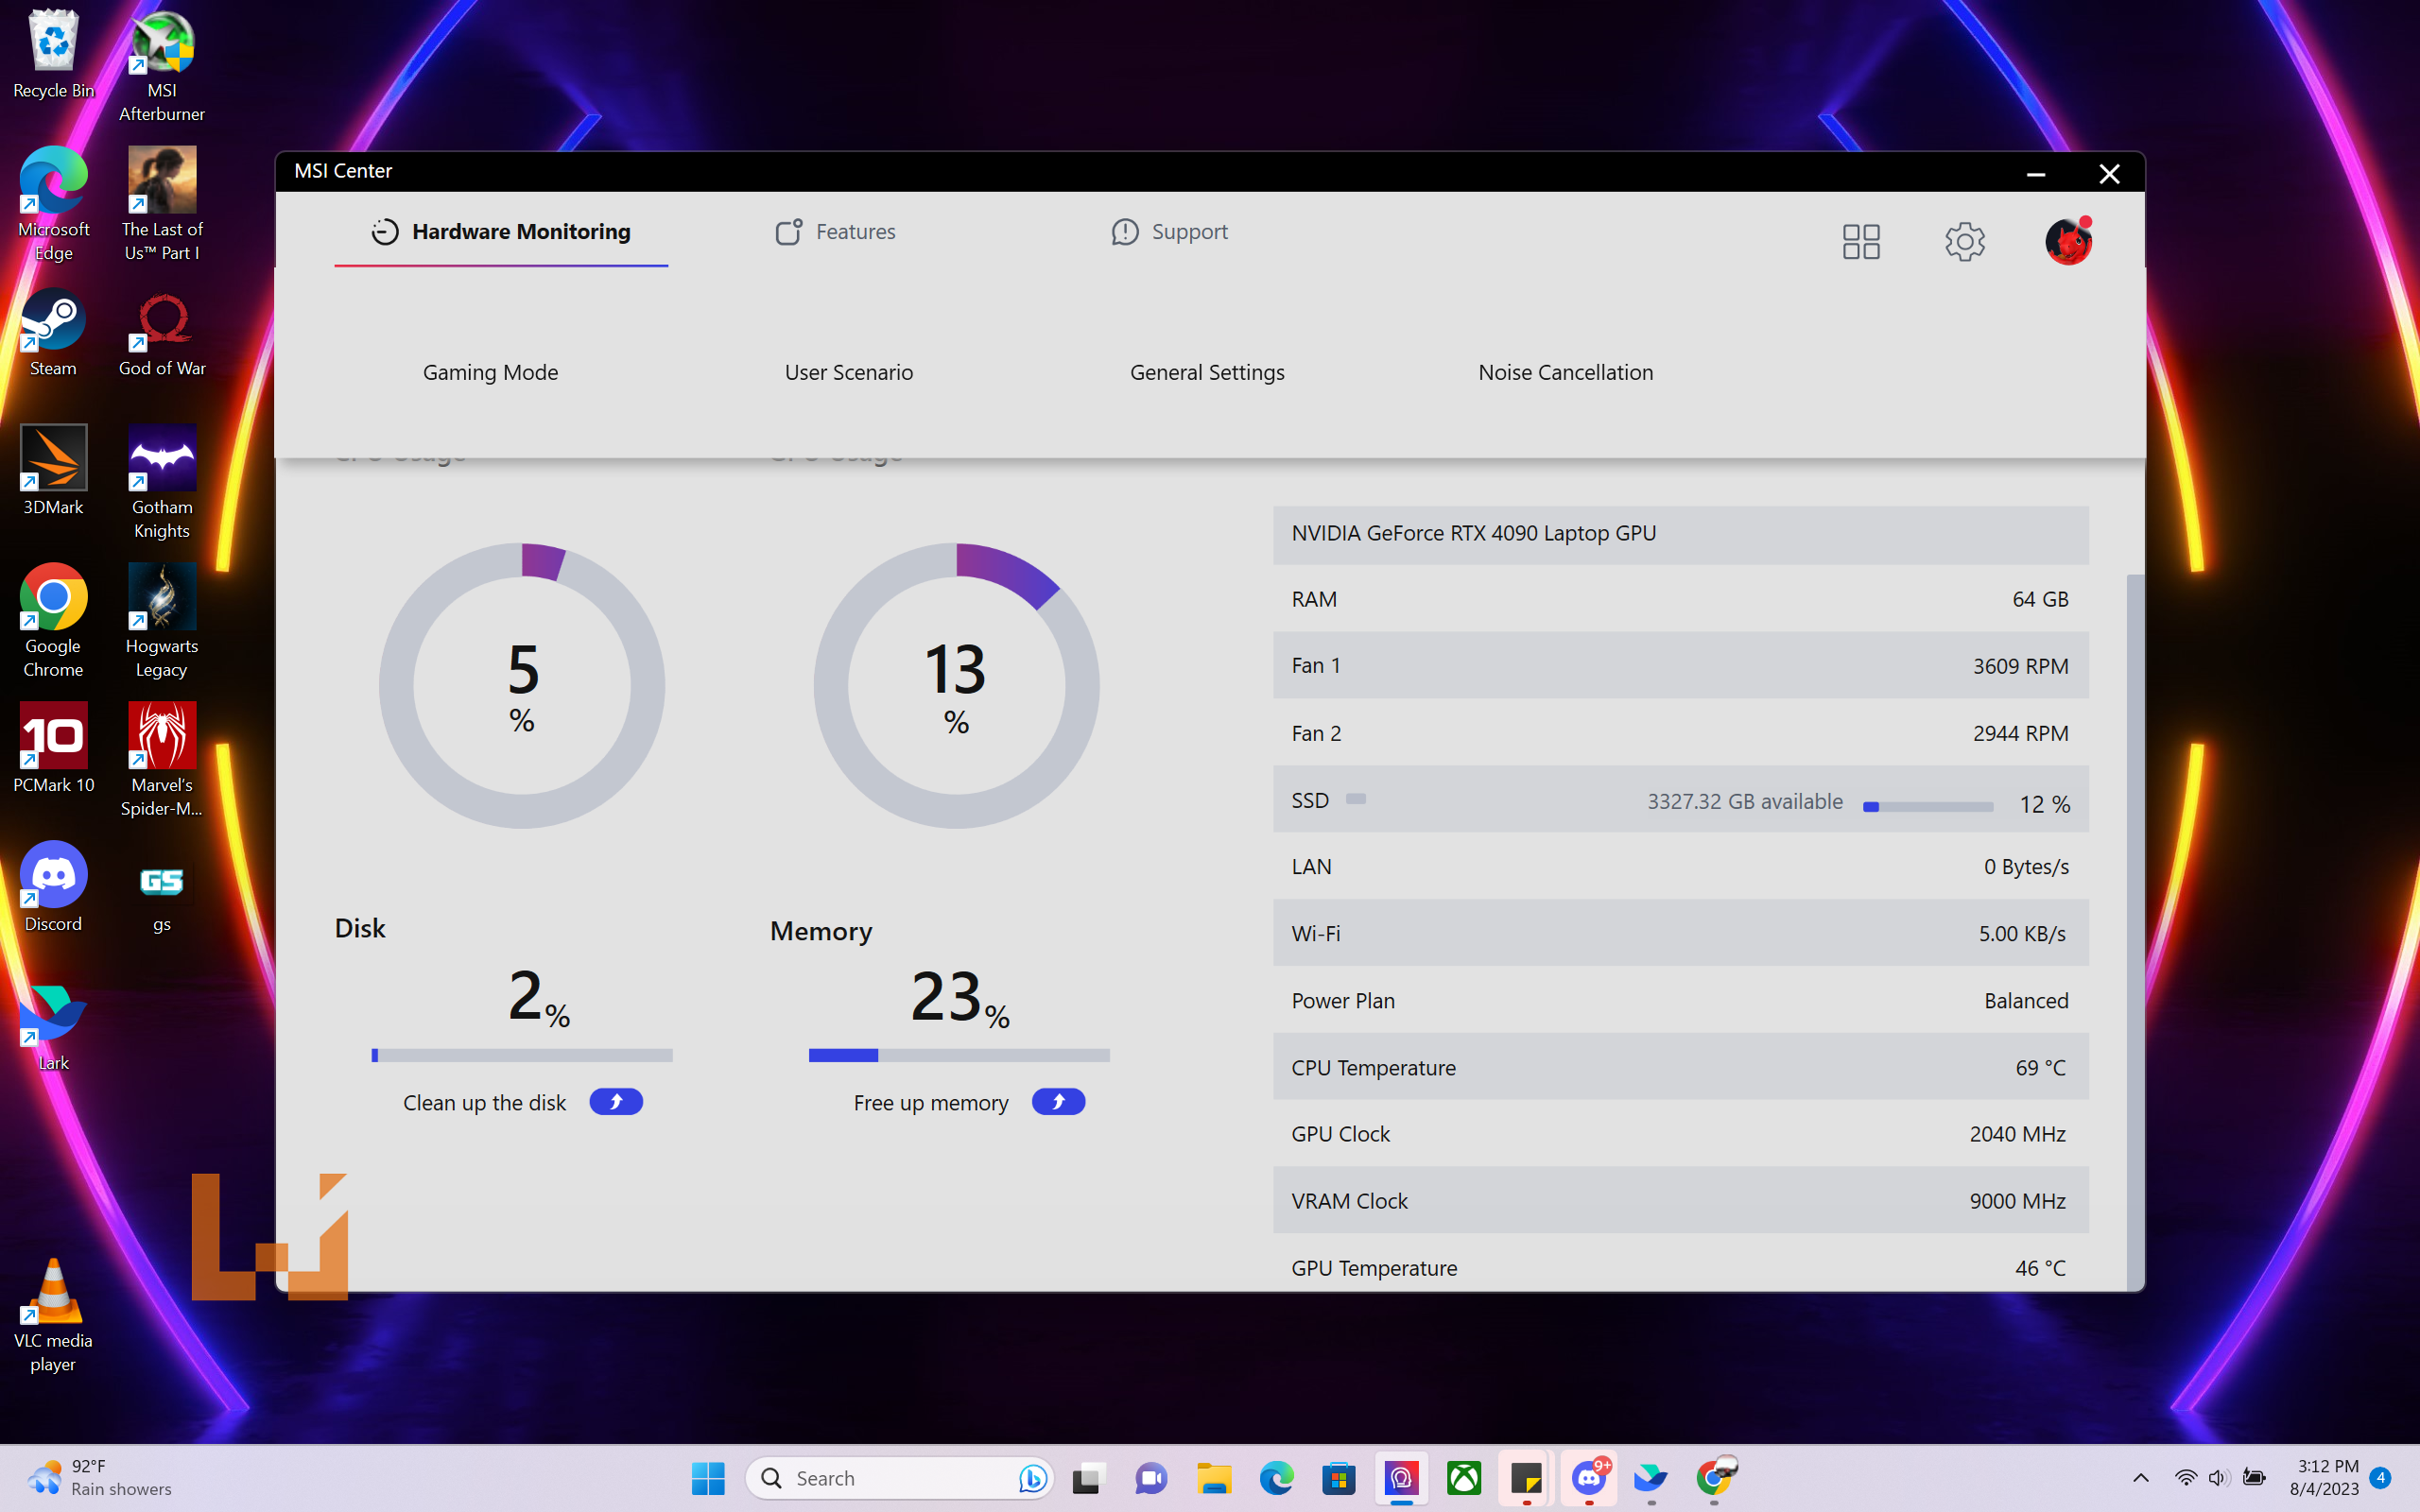Open MSI Center settings gear
The height and width of the screenshot is (1512, 2420).
[1964, 241]
